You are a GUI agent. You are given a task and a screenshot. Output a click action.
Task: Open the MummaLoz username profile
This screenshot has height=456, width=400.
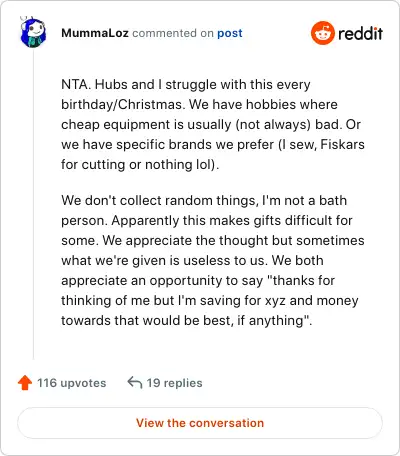[x=95, y=33]
